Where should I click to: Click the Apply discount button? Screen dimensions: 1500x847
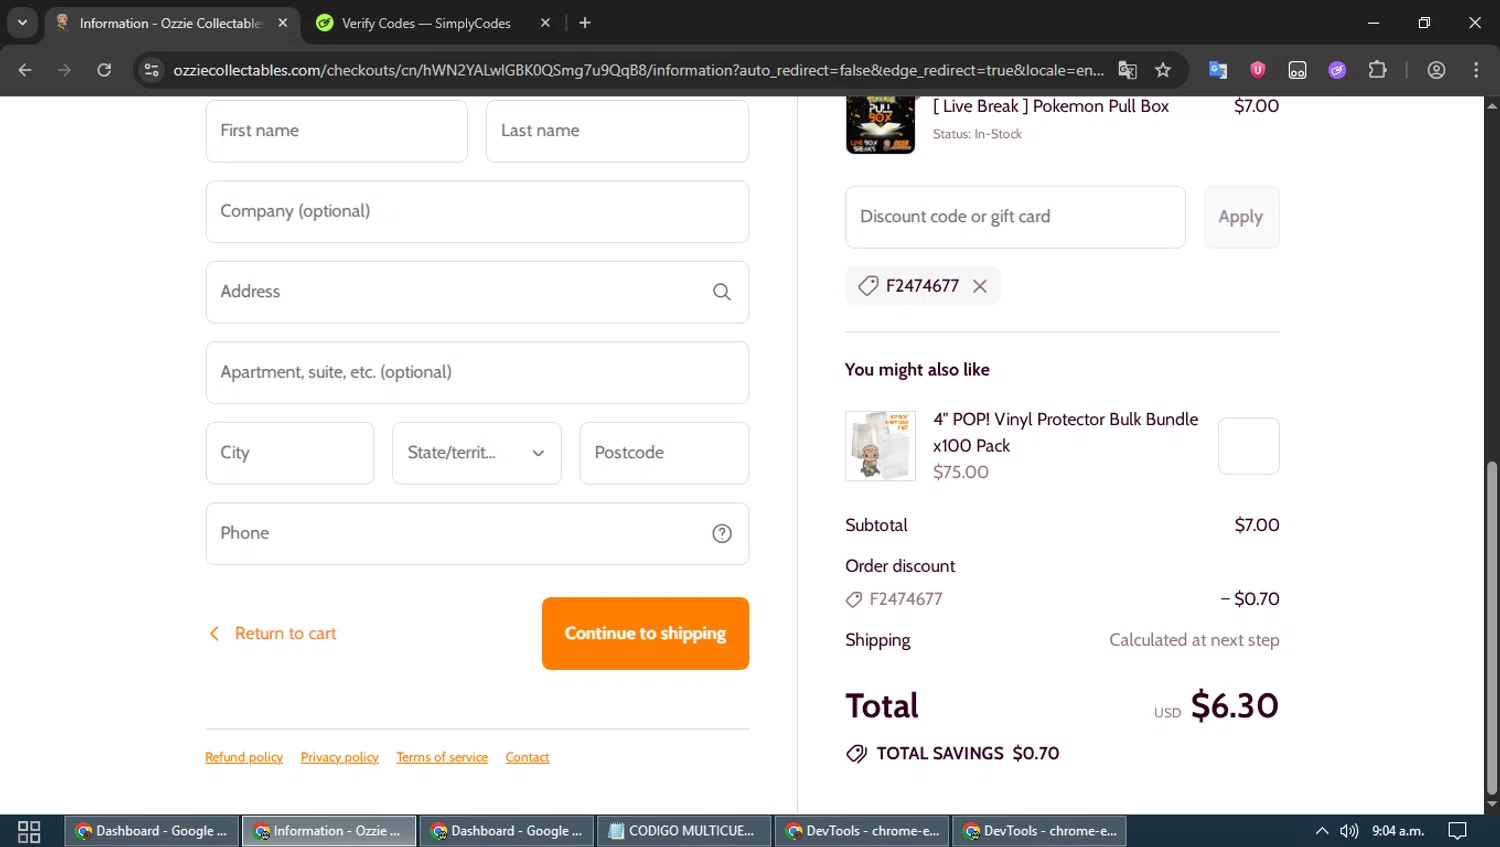point(1241,217)
